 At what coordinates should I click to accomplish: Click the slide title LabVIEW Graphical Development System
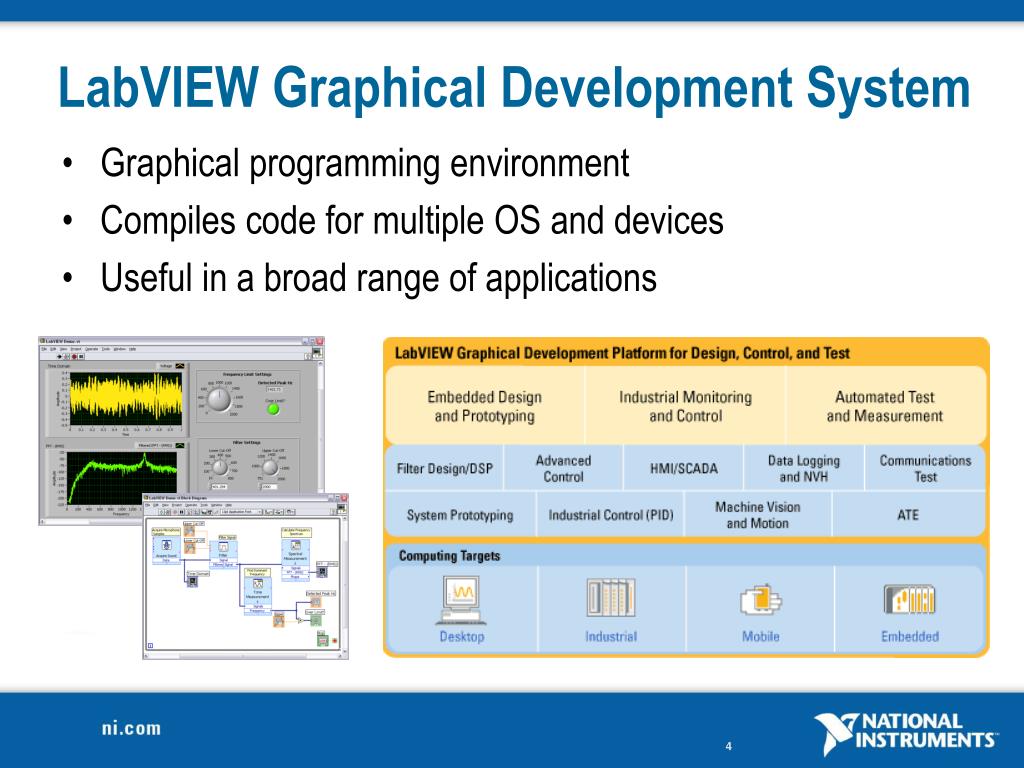515,88
